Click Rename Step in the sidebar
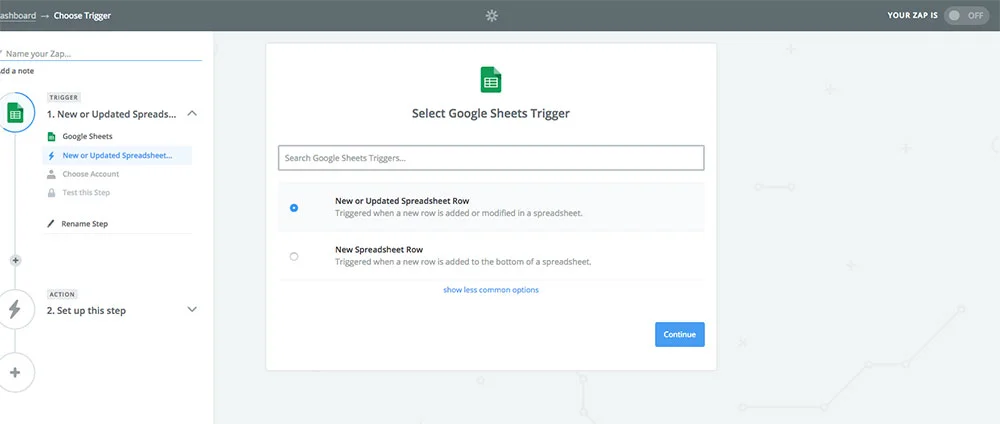Screen dimensions: 1000x424 tap(84, 224)
